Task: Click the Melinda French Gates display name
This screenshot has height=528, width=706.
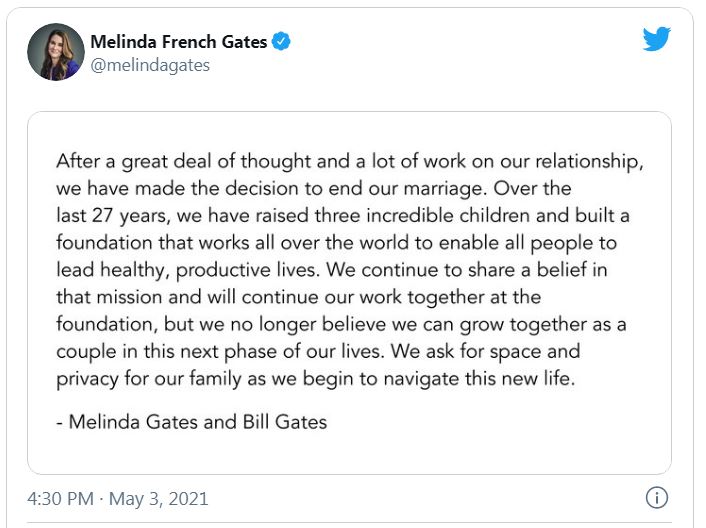Action: [180, 42]
